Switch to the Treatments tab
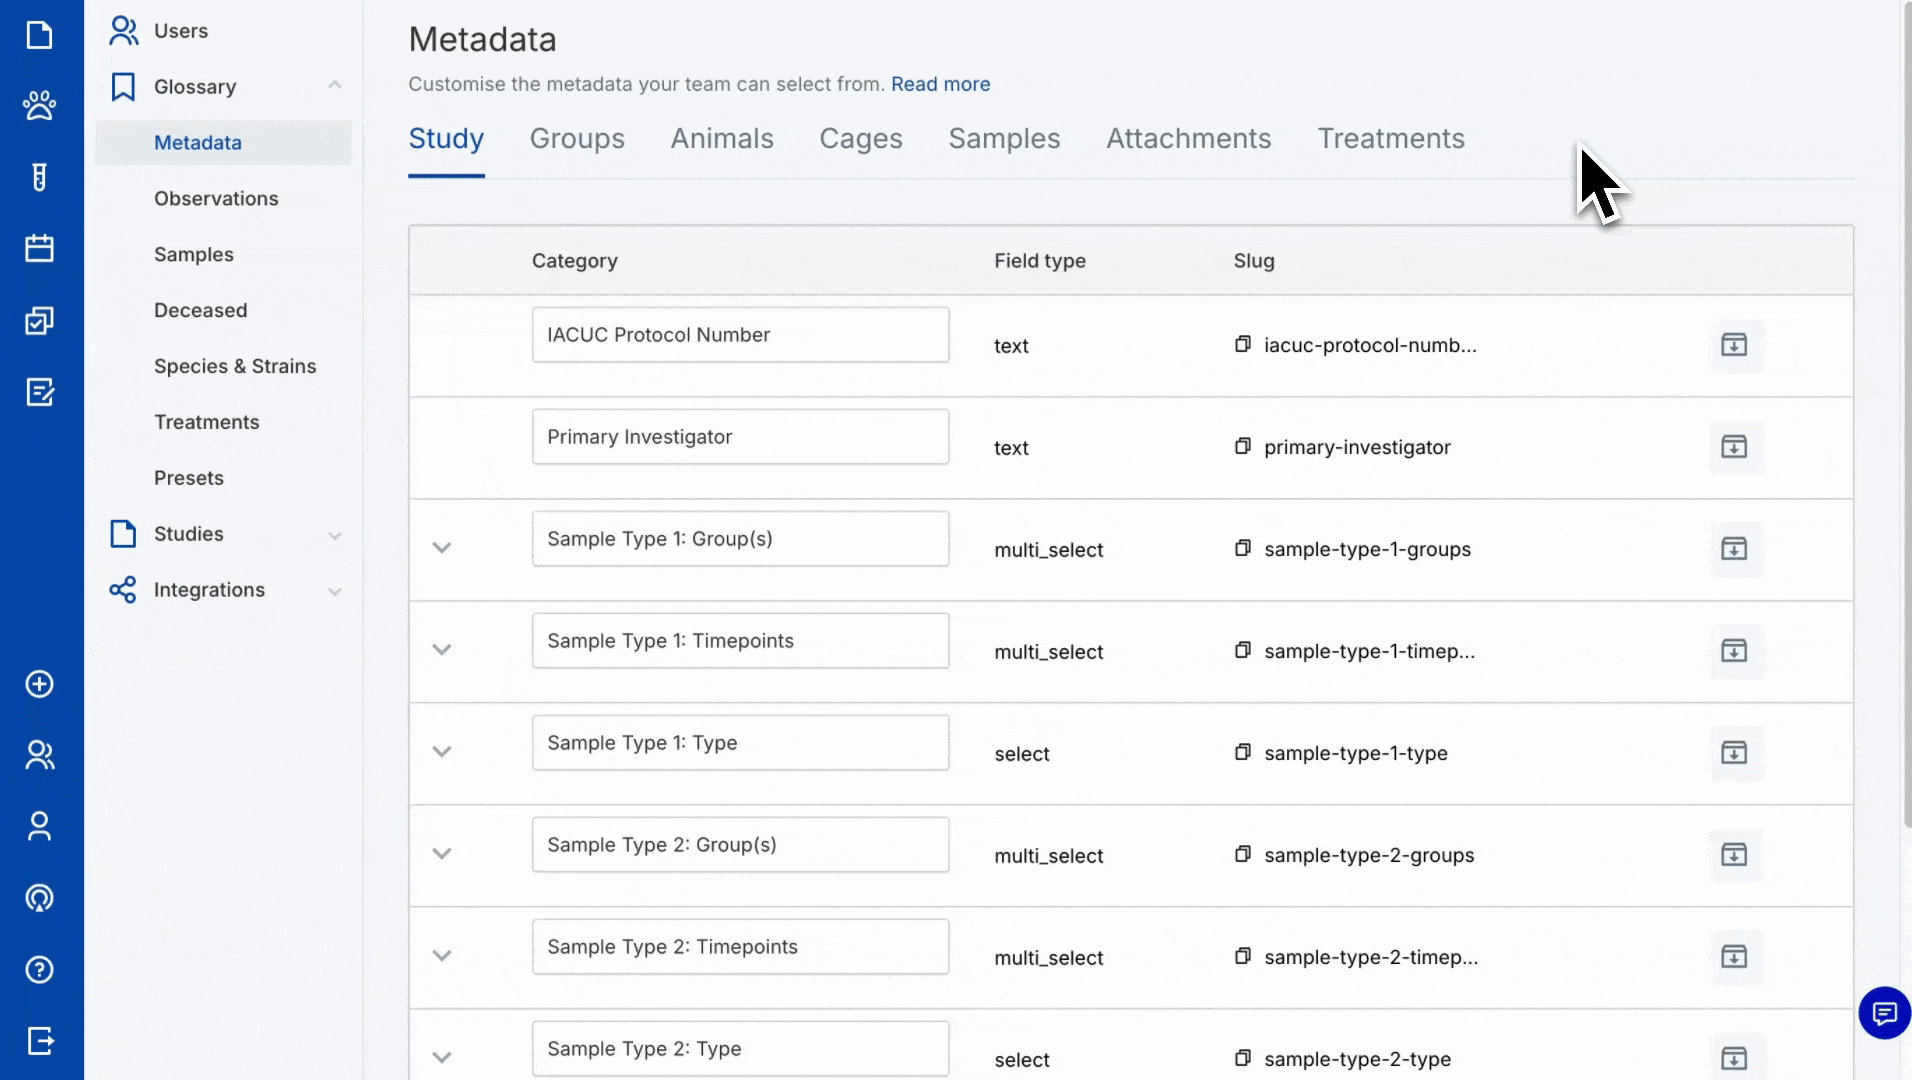Image resolution: width=1912 pixels, height=1080 pixels. click(1390, 139)
